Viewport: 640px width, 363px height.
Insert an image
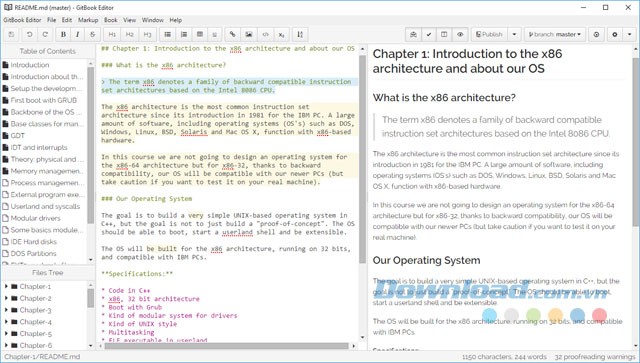[x=249, y=34]
